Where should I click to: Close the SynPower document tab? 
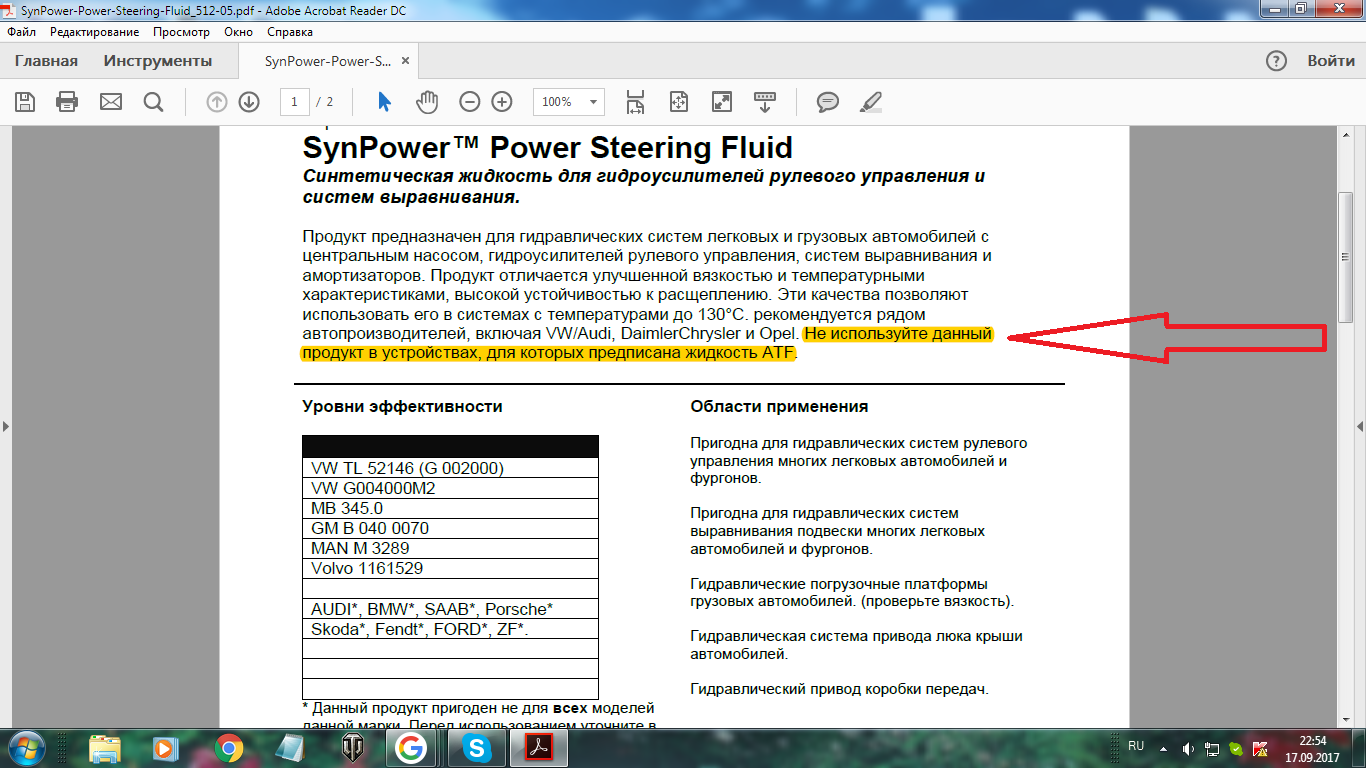(x=405, y=61)
